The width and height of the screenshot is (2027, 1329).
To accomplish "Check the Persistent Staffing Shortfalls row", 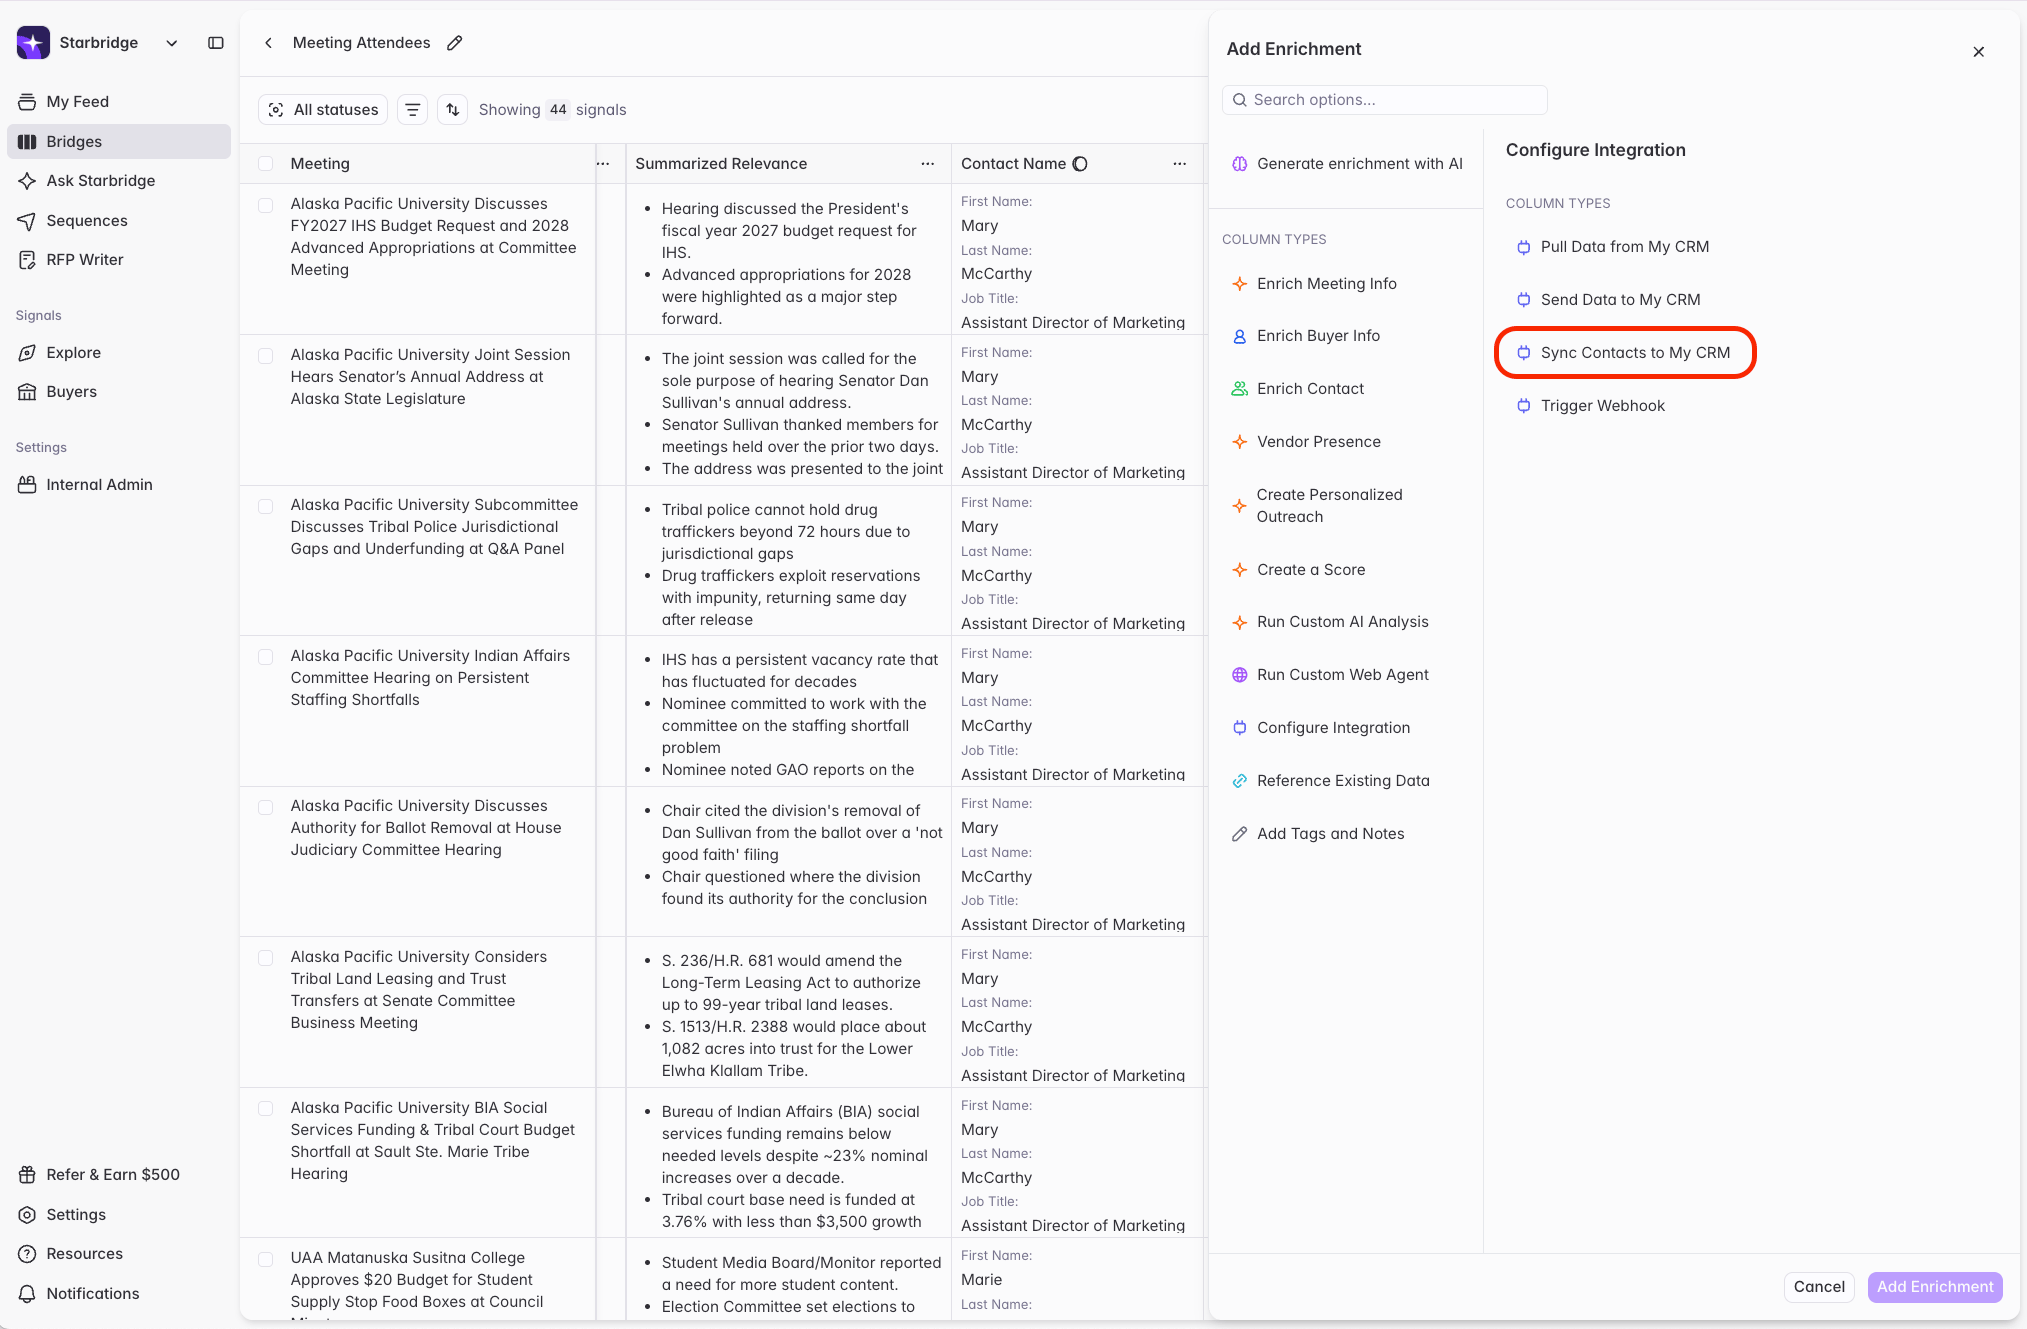I will click(266, 657).
